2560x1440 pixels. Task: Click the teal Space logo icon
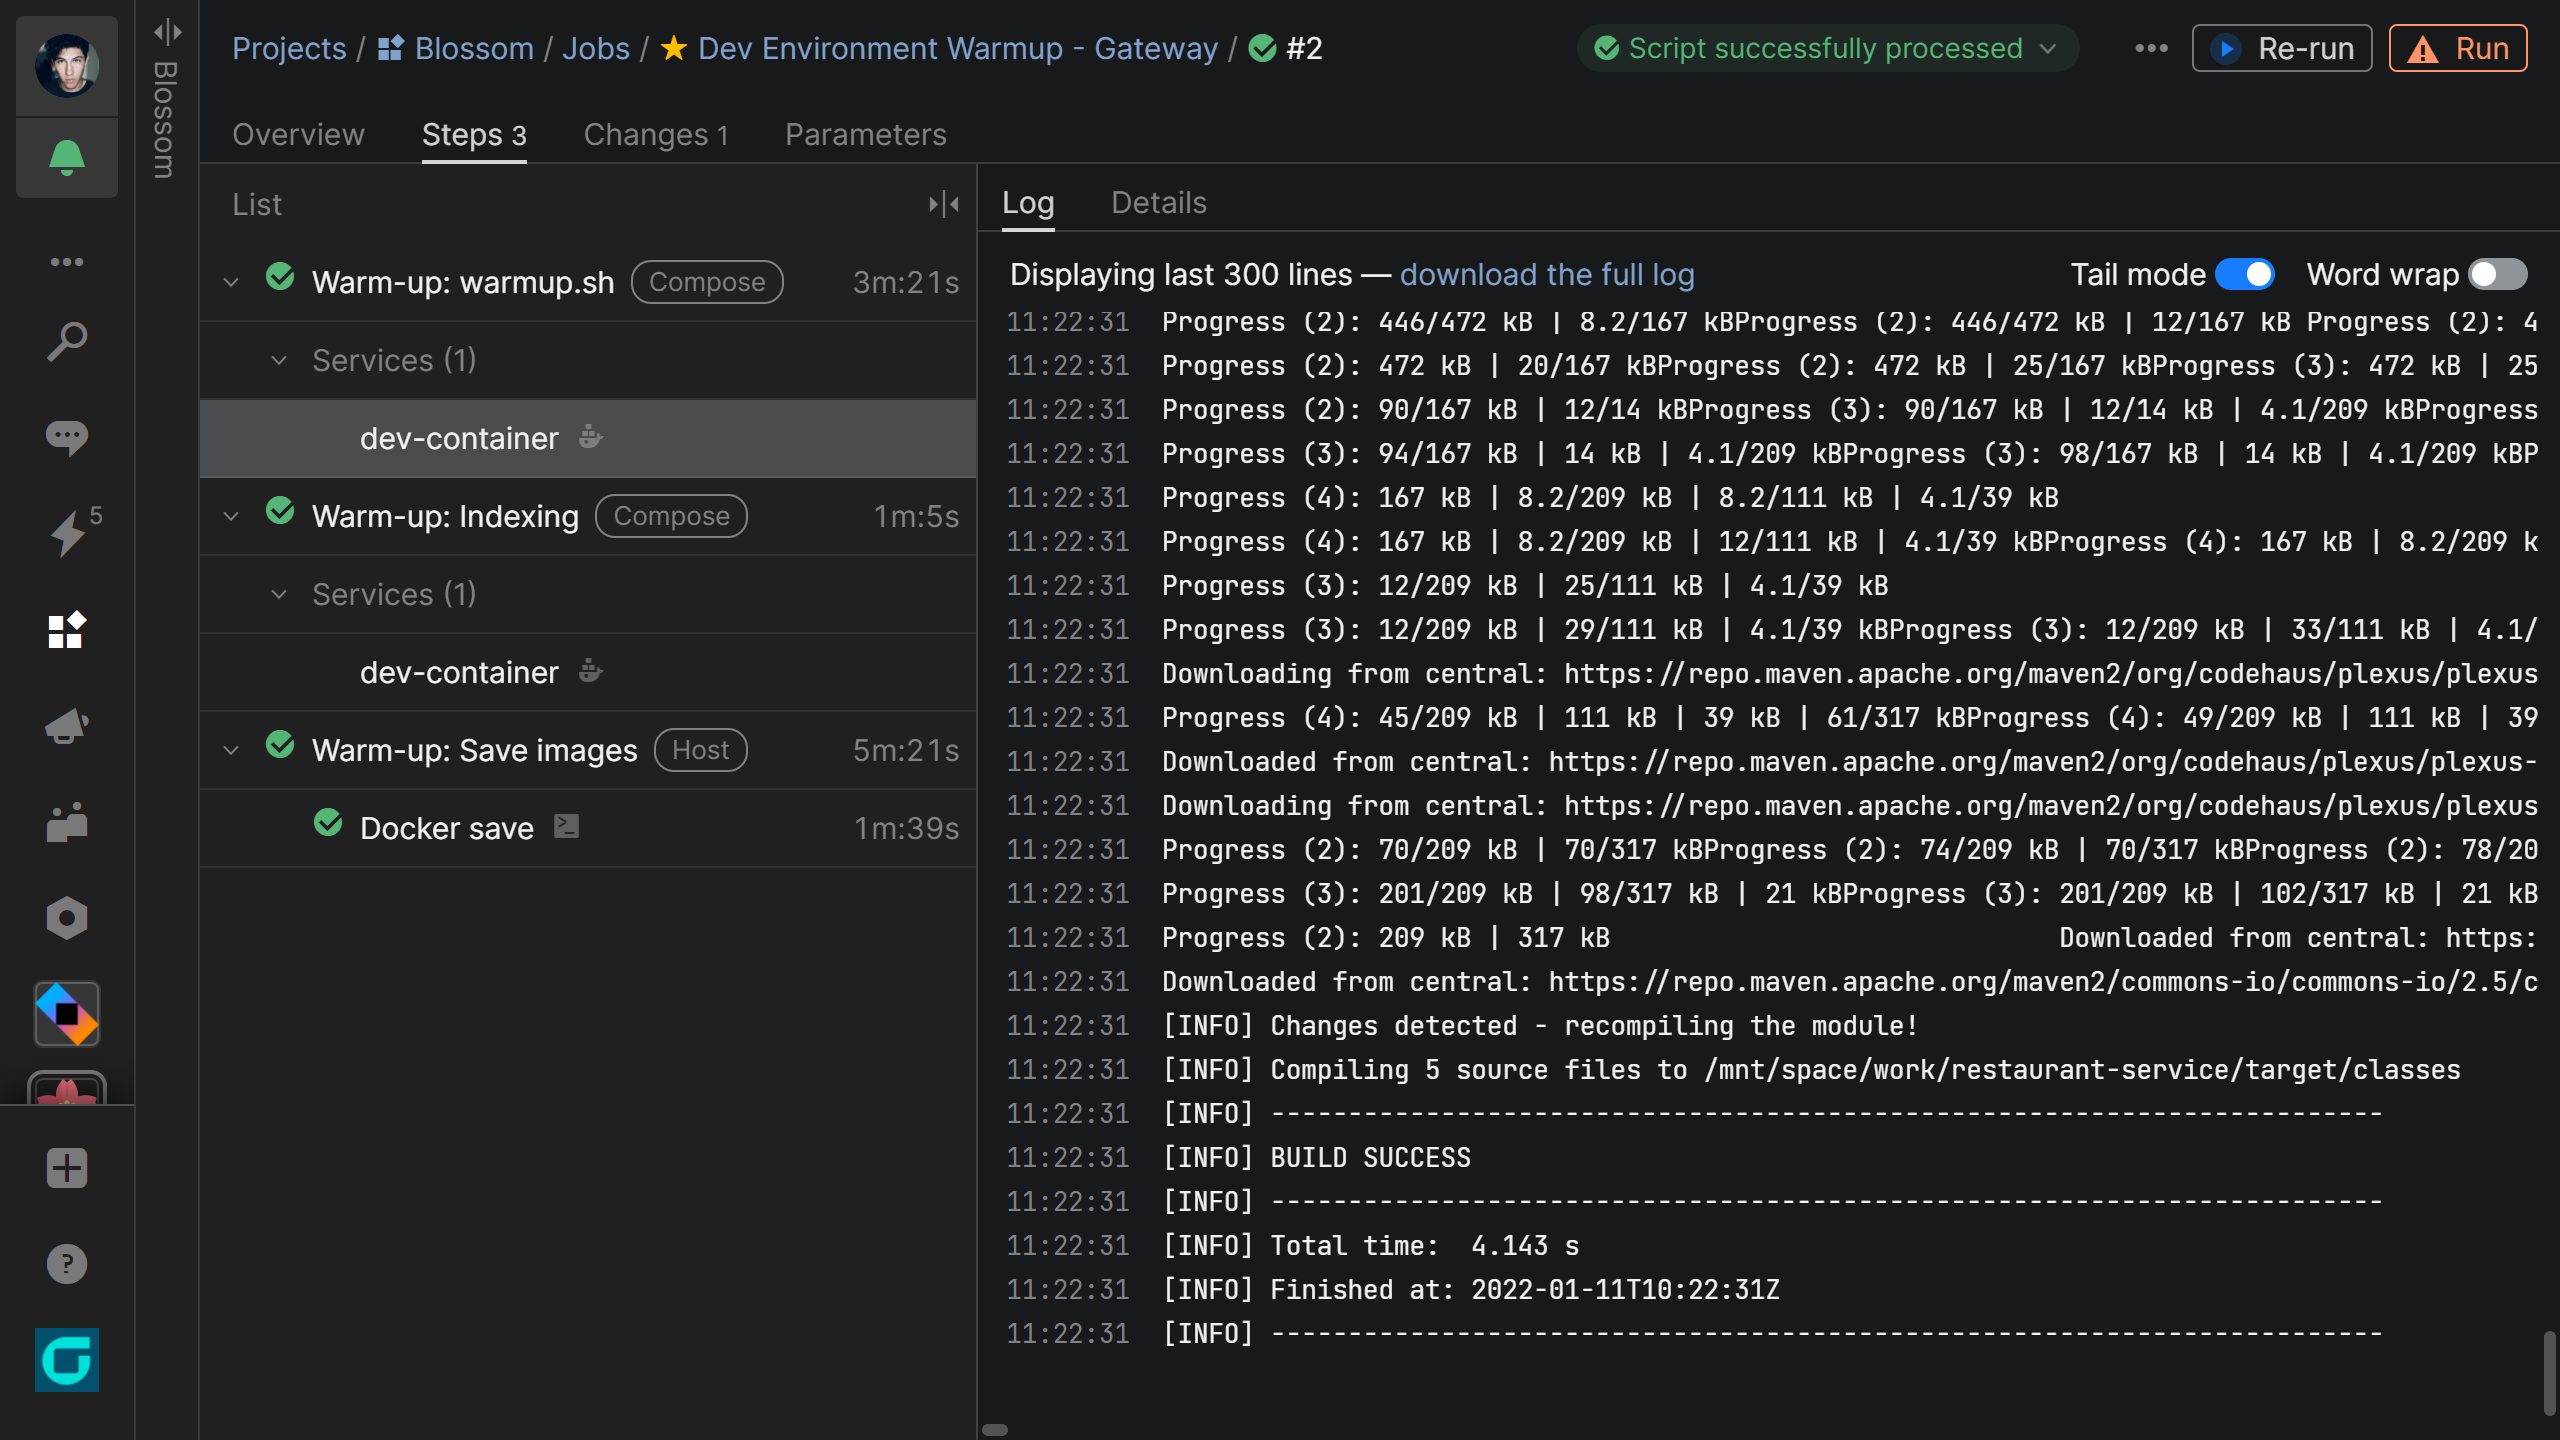(67, 1360)
